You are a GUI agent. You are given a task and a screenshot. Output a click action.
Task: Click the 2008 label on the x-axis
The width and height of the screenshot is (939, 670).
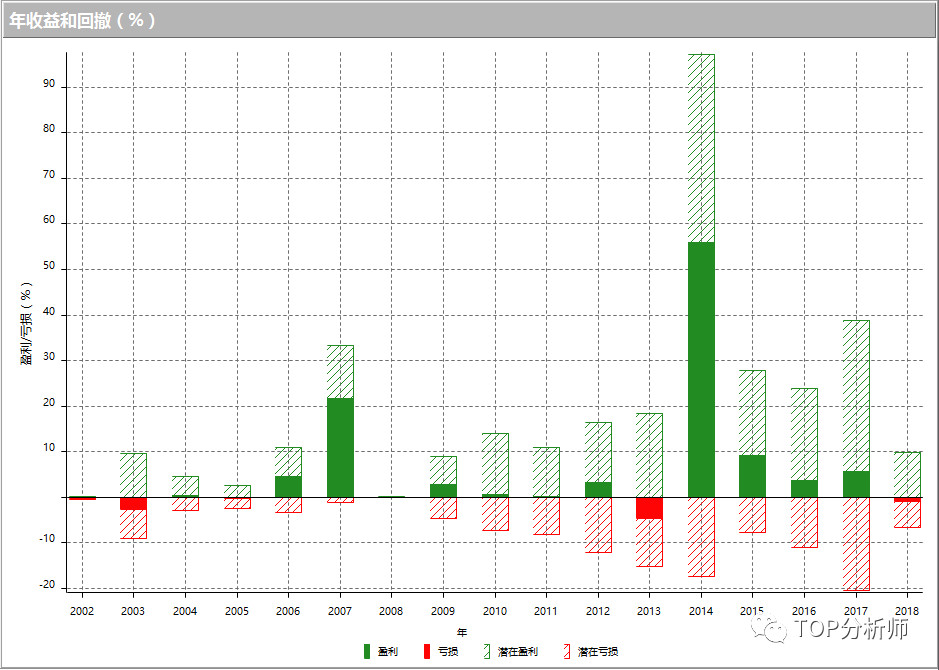point(391,611)
